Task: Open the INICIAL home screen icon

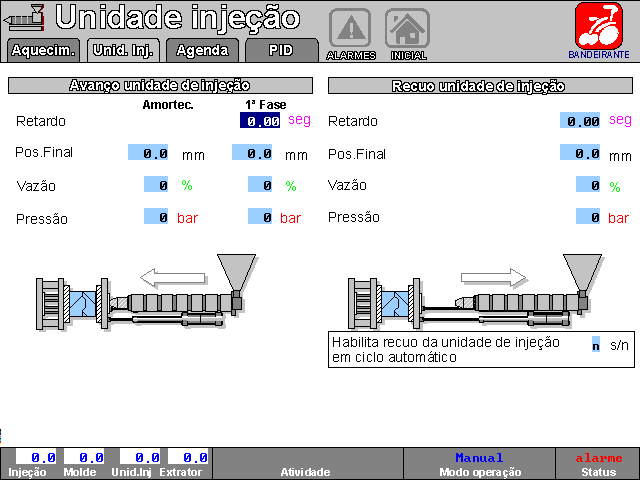Action: pos(407,27)
